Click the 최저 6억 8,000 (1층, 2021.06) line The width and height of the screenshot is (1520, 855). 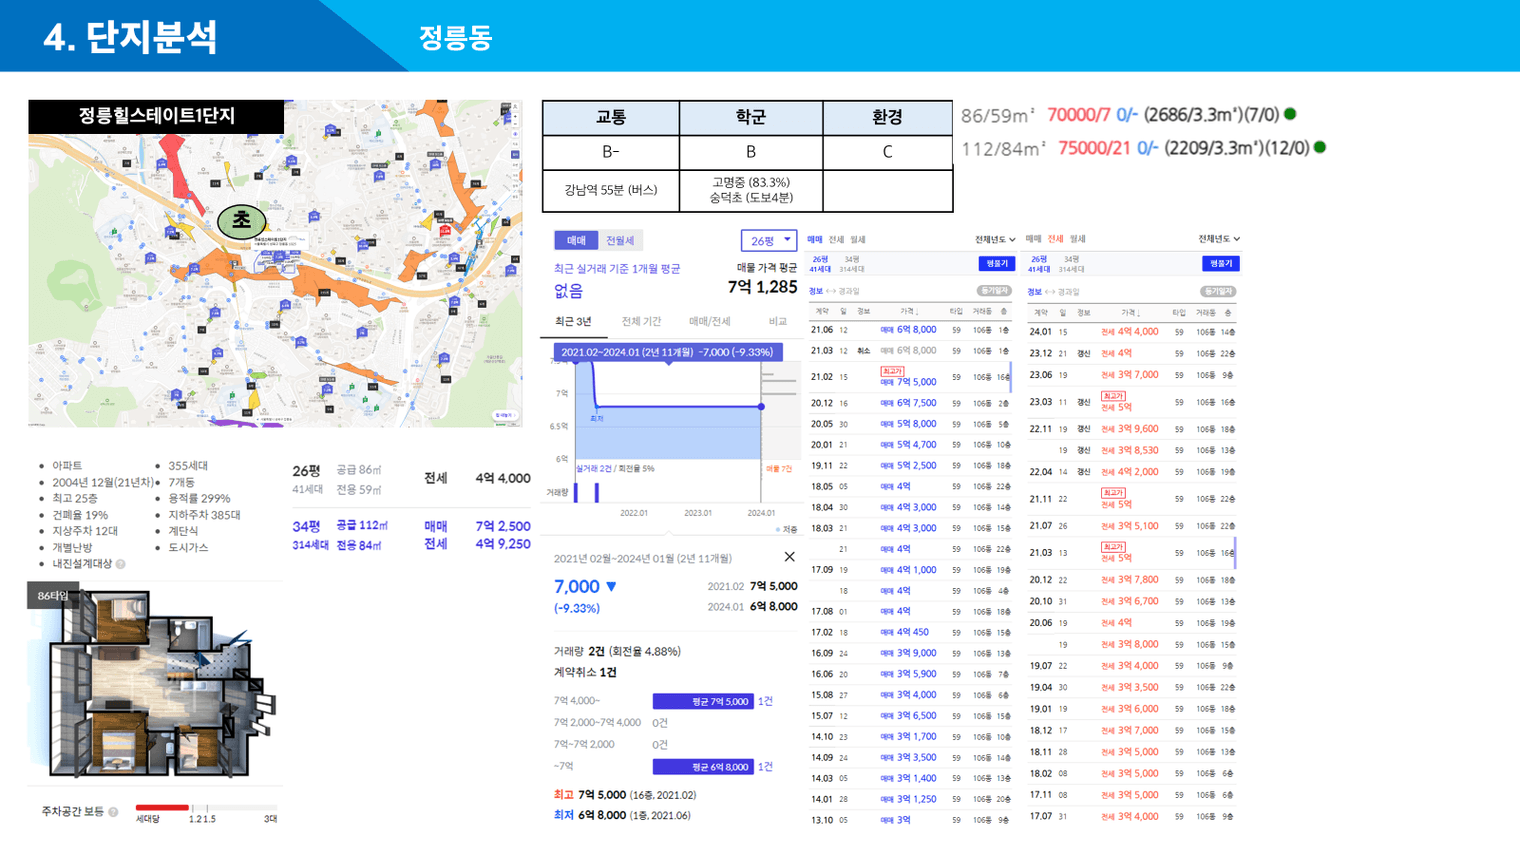[623, 815]
